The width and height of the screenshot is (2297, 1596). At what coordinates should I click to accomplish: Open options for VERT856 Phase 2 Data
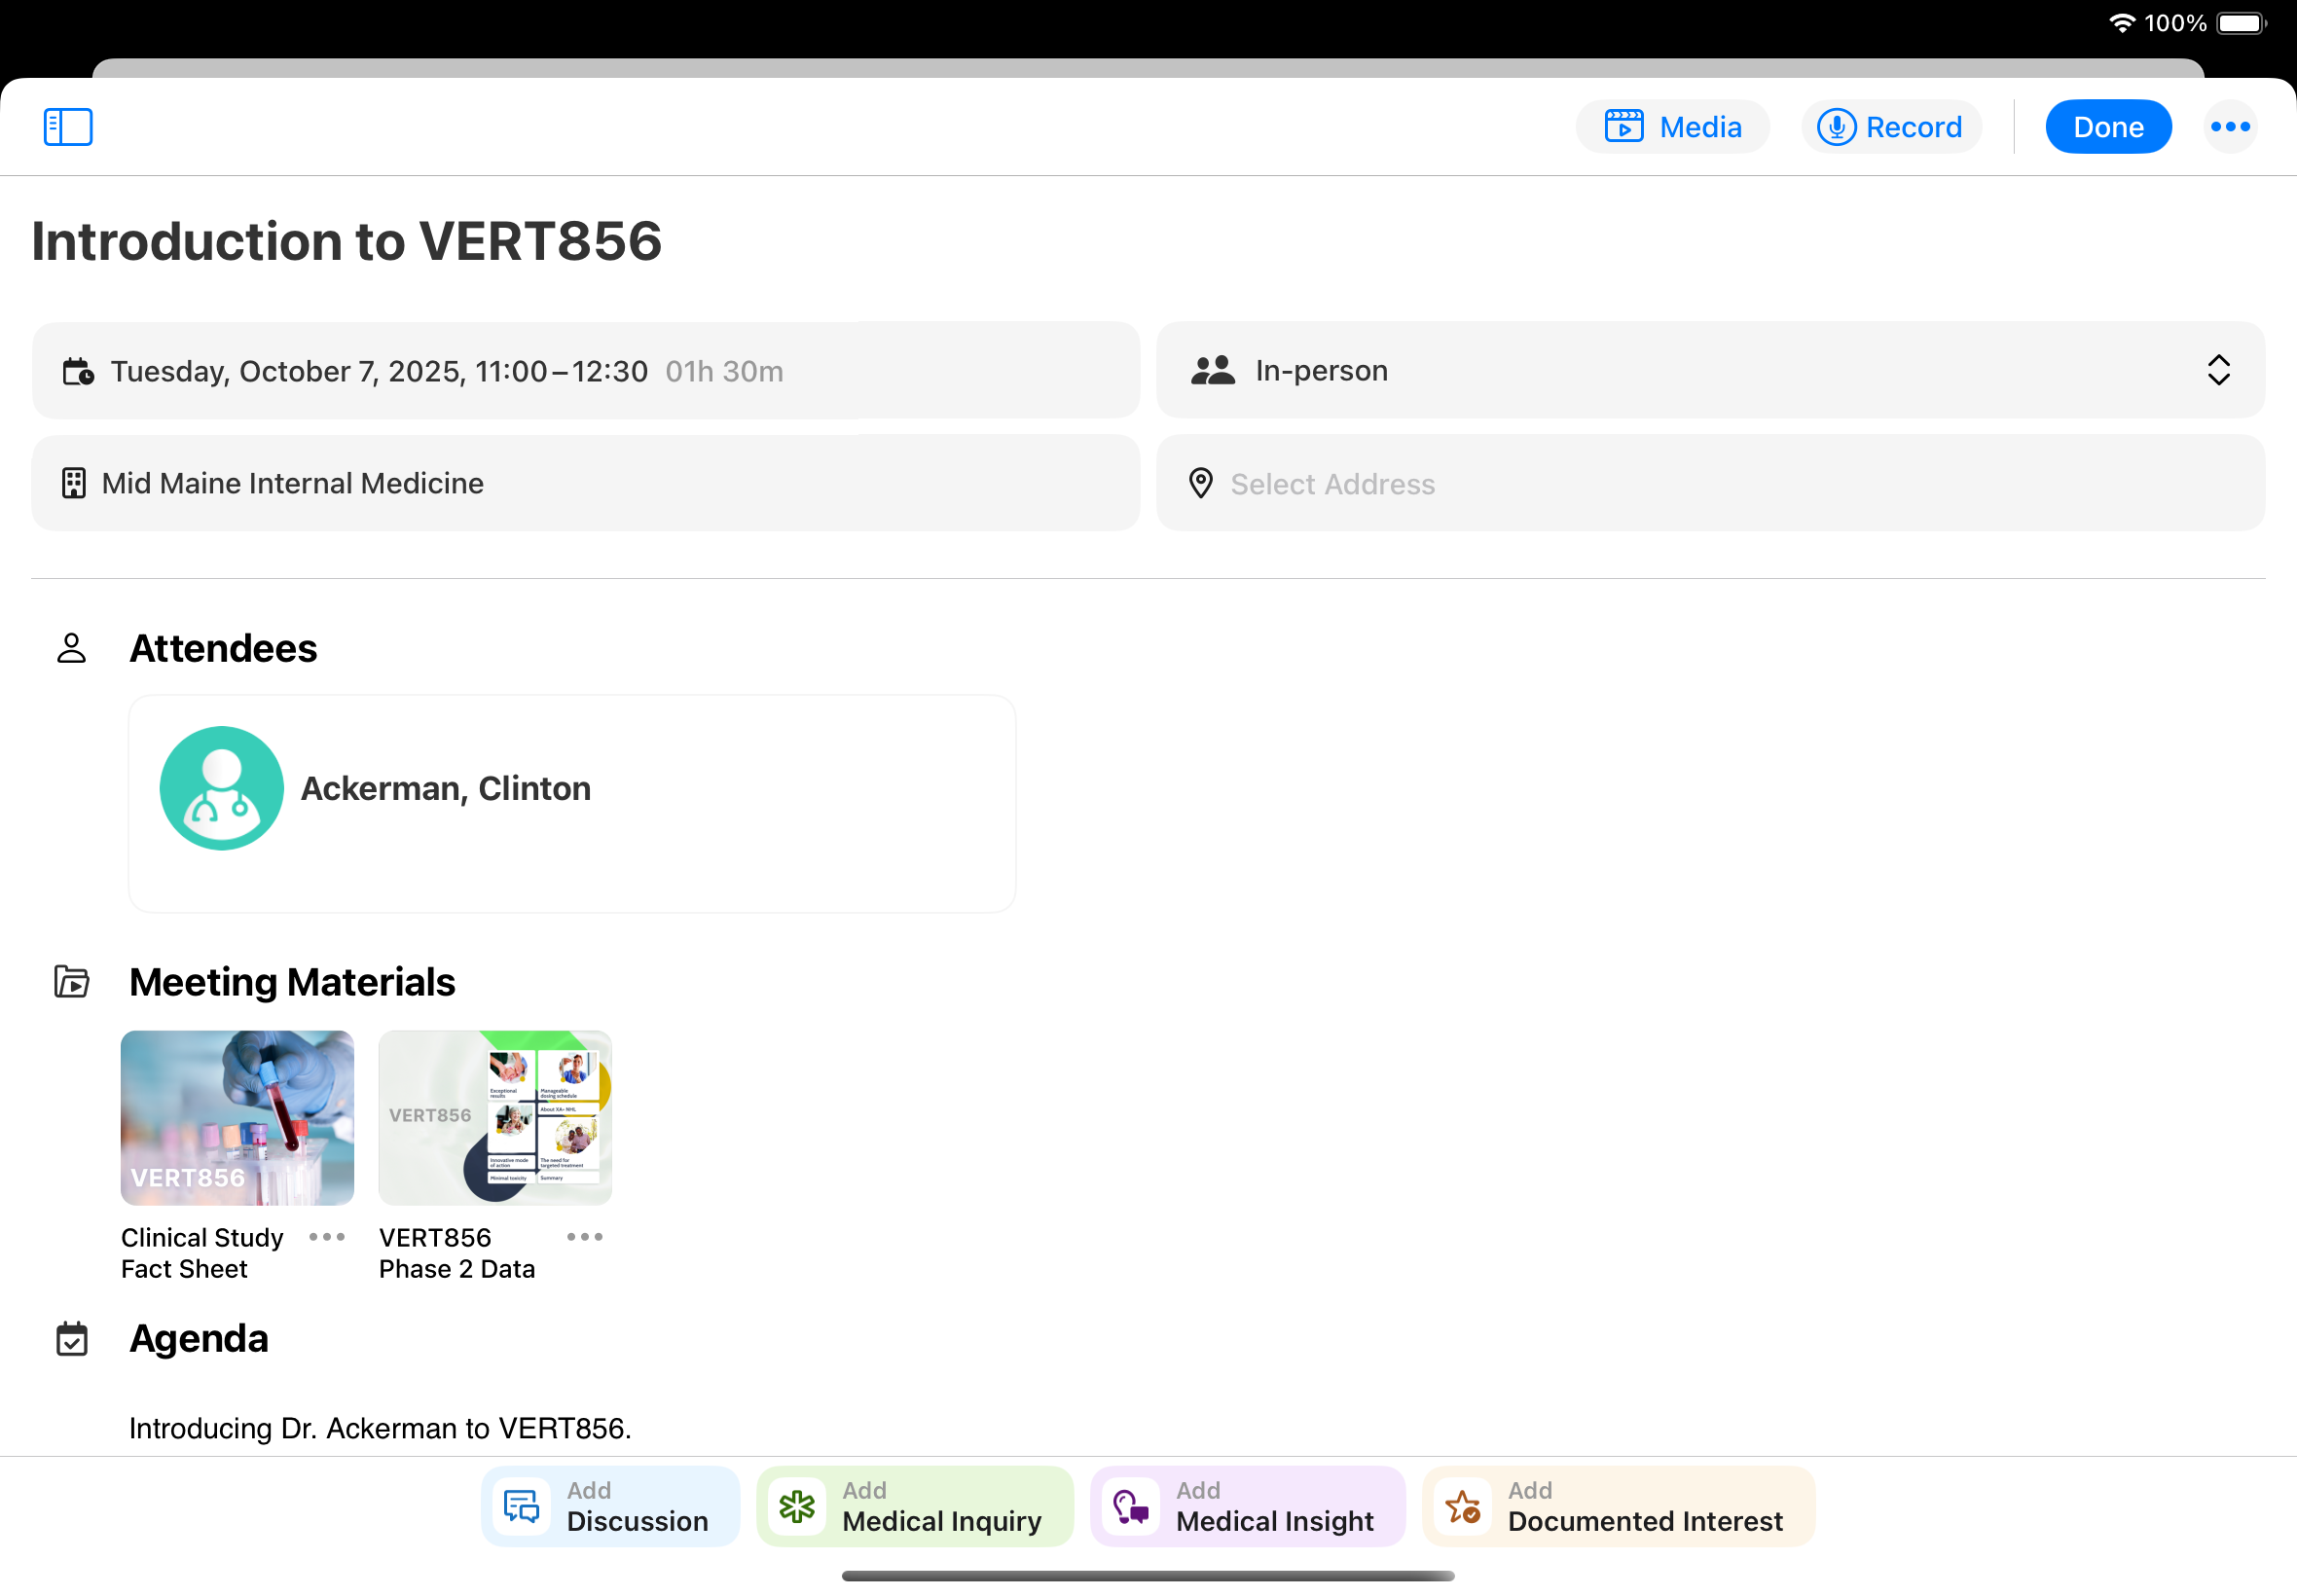point(584,1237)
